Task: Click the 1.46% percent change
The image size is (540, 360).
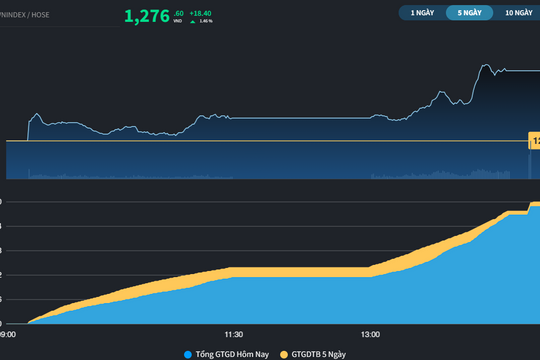Action: 206,21
